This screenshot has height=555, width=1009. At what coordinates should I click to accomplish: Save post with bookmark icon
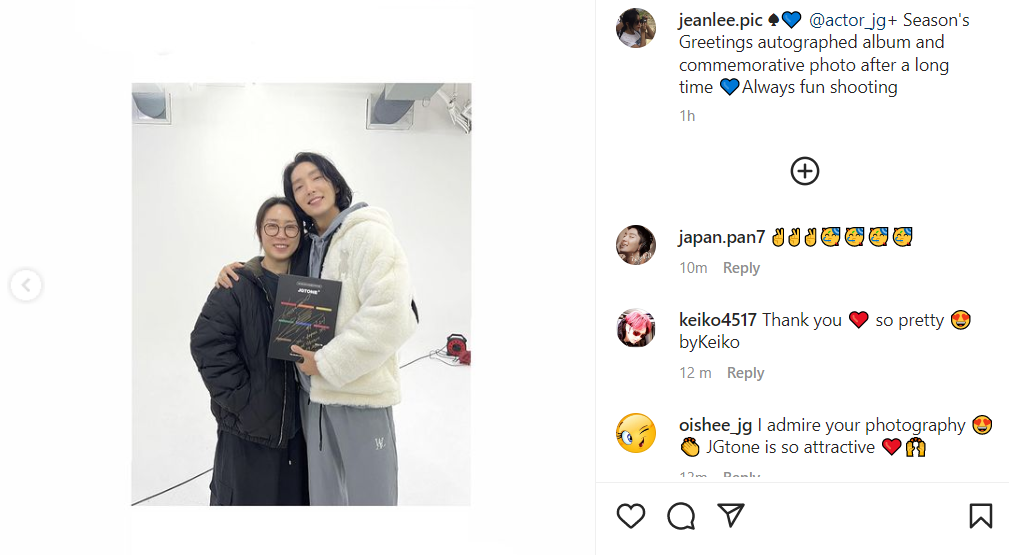click(981, 516)
